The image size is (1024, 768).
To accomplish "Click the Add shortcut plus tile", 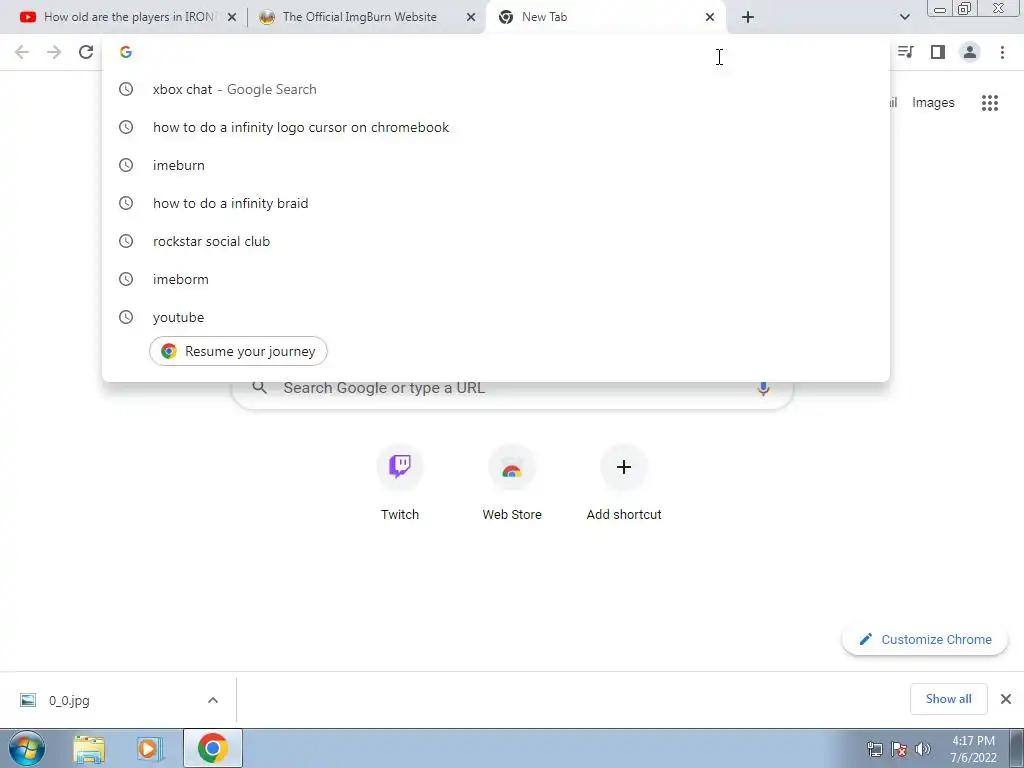I will click(x=624, y=467).
